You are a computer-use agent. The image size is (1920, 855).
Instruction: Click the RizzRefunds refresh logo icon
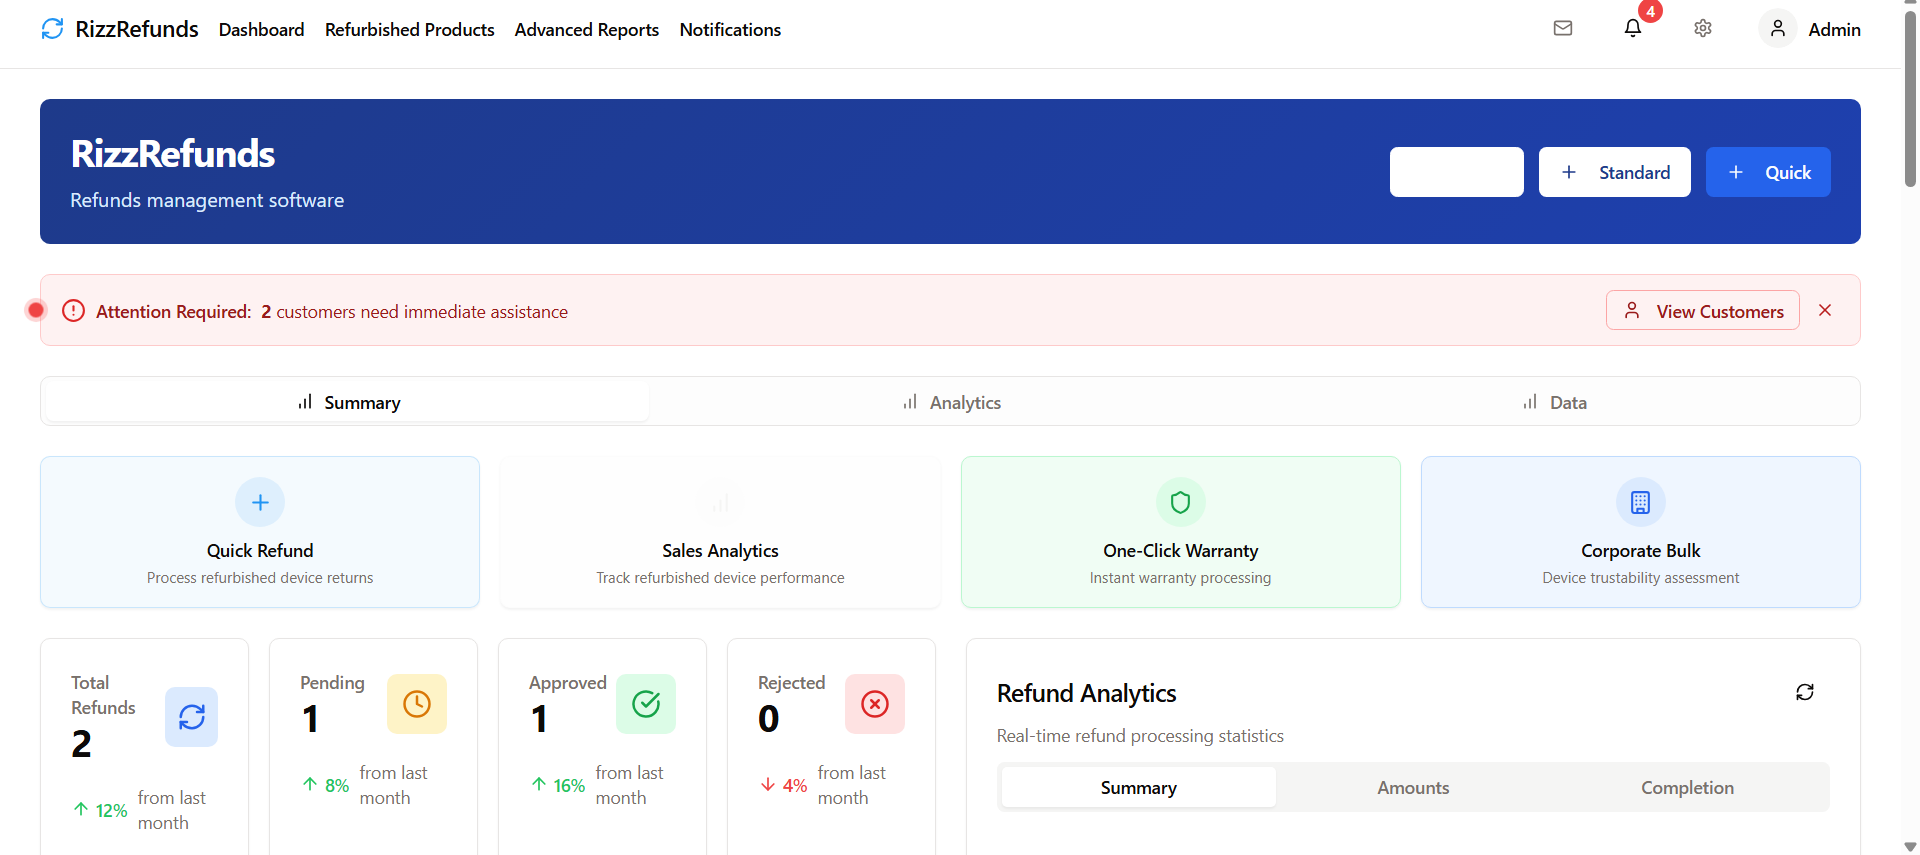[x=52, y=29]
